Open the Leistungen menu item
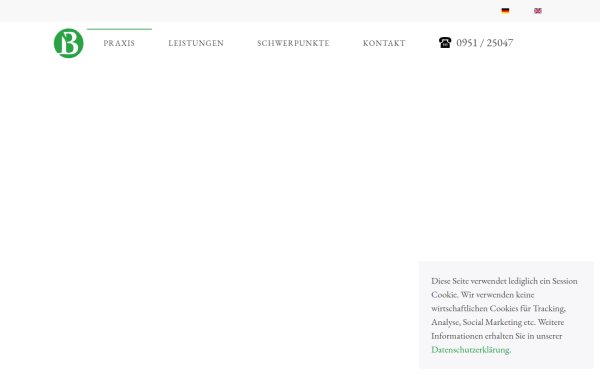600x375 pixels. point(196,43)
